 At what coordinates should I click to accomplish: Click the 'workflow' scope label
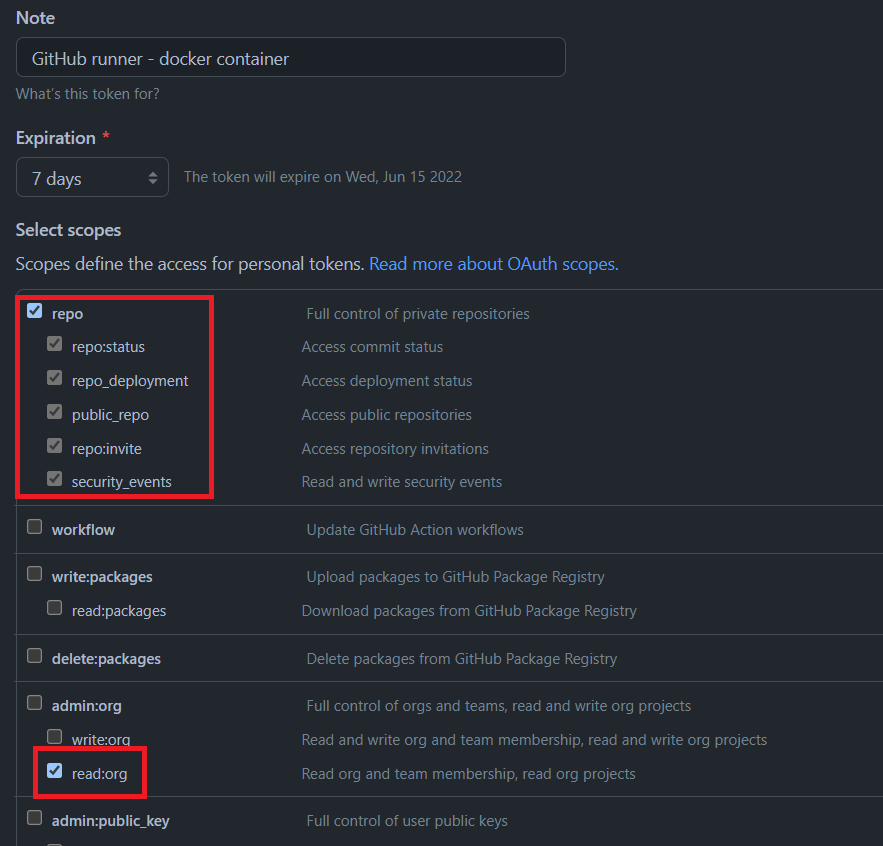coord(83,530)
